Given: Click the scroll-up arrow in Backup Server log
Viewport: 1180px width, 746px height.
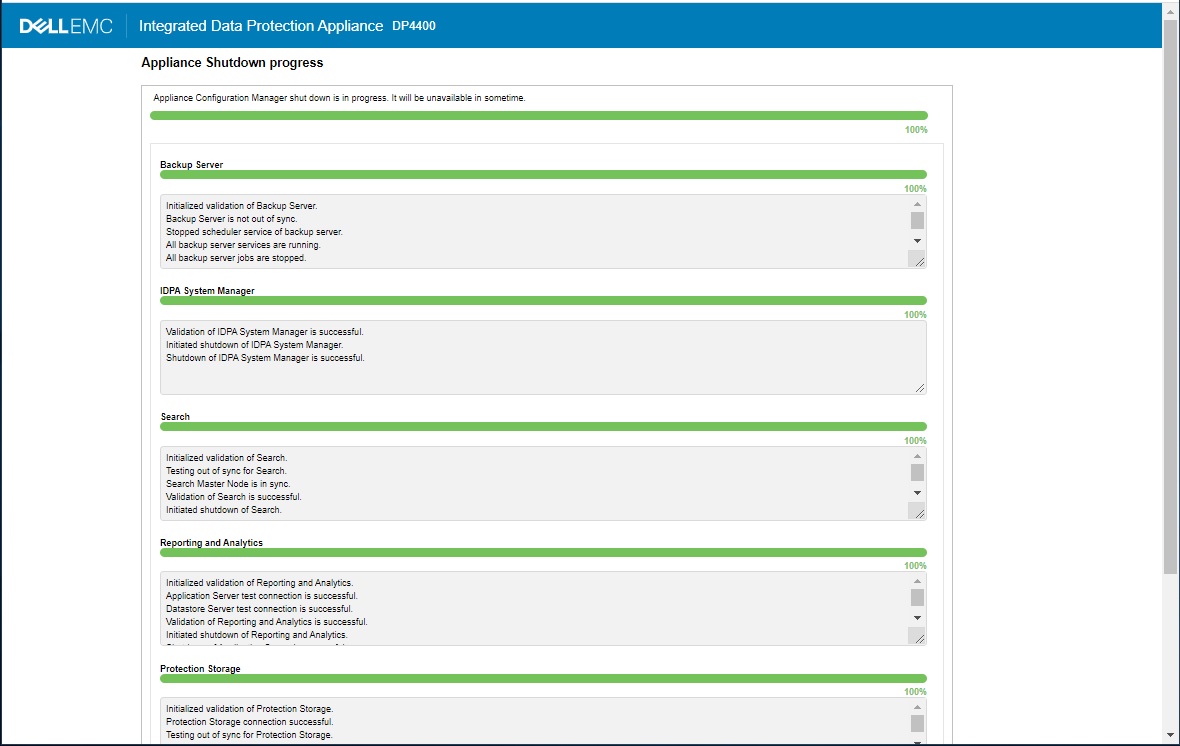Looking at the screenshot, I should [916, 203].
